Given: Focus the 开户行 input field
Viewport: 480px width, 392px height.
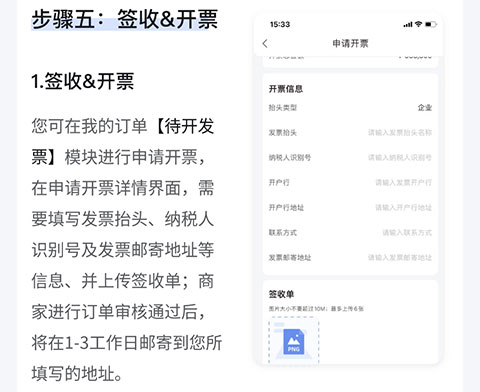Looking at the screenshot, I should point(403,182).
